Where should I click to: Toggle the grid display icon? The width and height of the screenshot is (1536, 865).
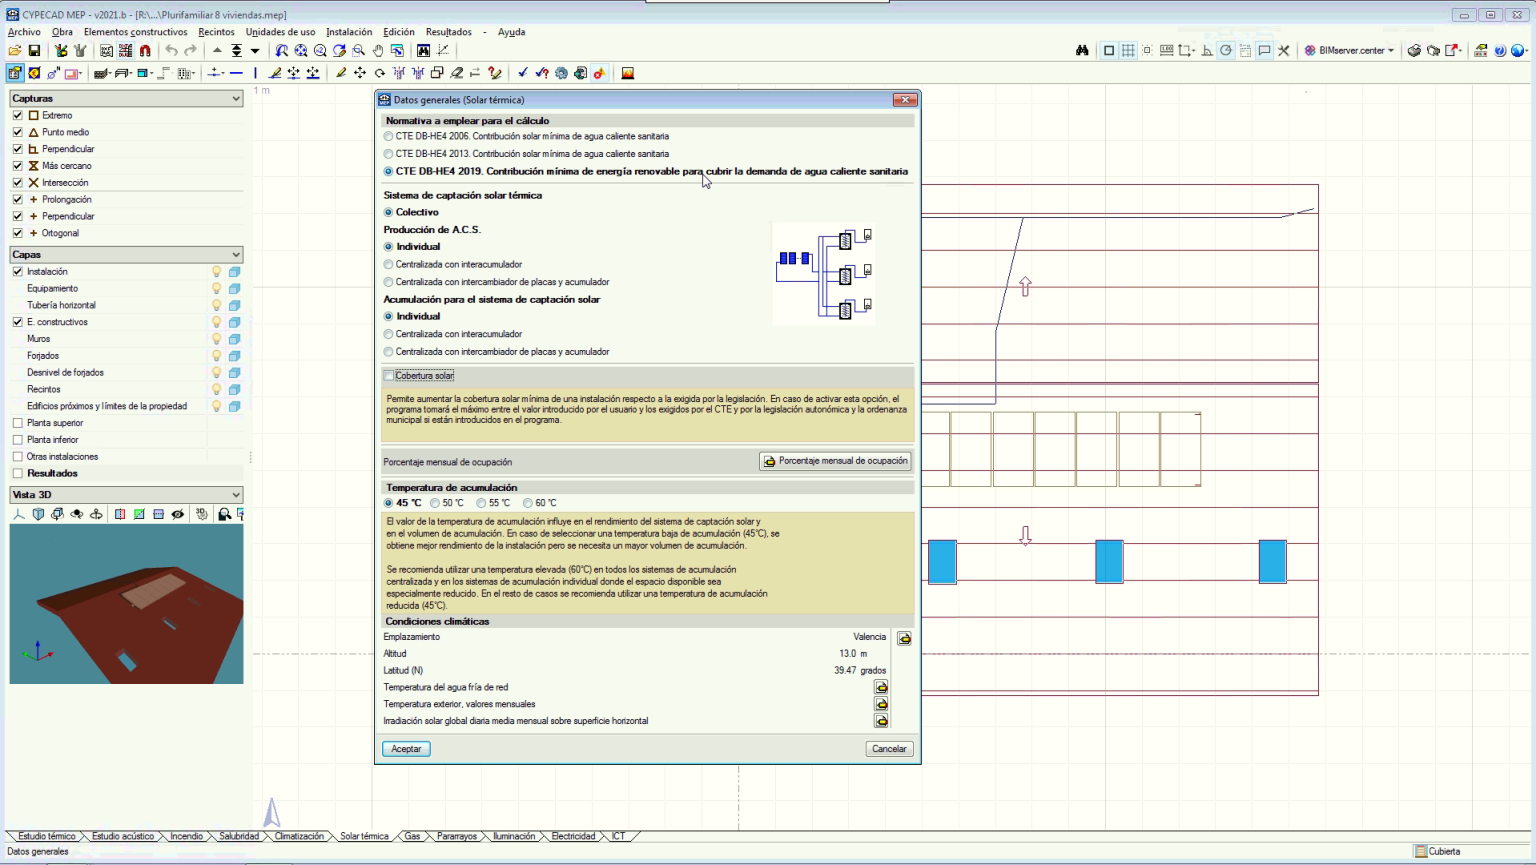1128,51
